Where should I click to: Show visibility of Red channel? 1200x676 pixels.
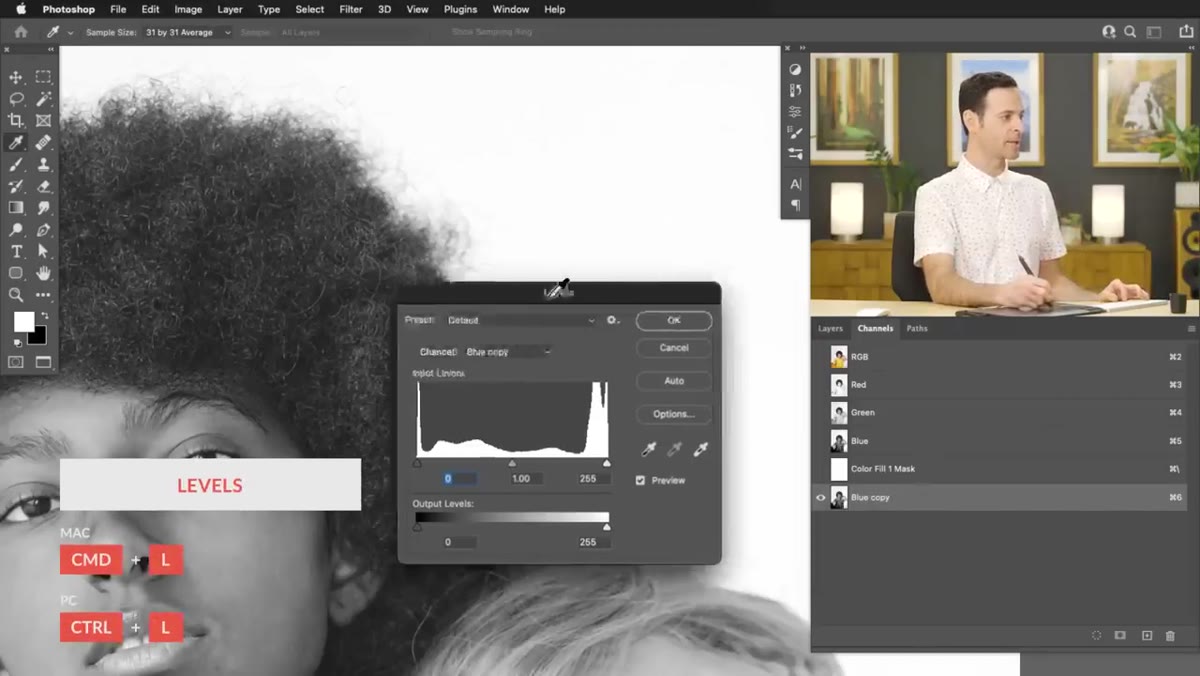[x=821, y=385]
